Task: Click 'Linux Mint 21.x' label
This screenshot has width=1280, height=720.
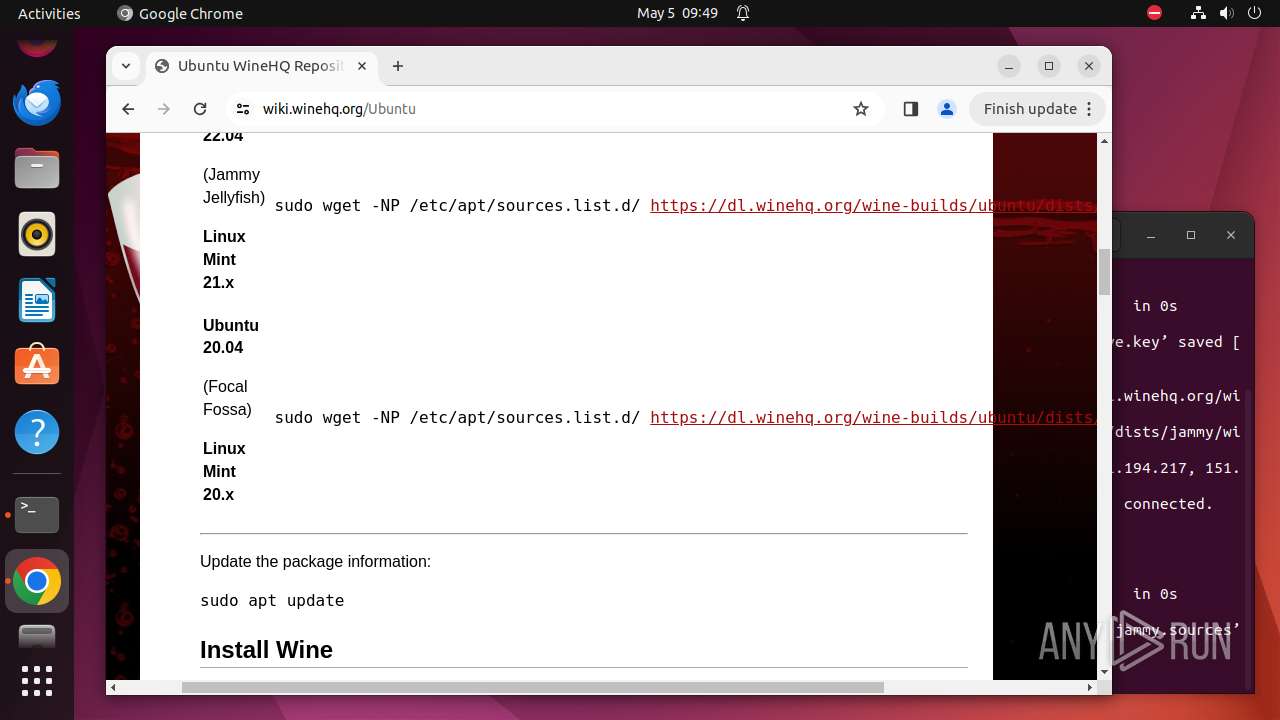Action: tap(224, 260)
